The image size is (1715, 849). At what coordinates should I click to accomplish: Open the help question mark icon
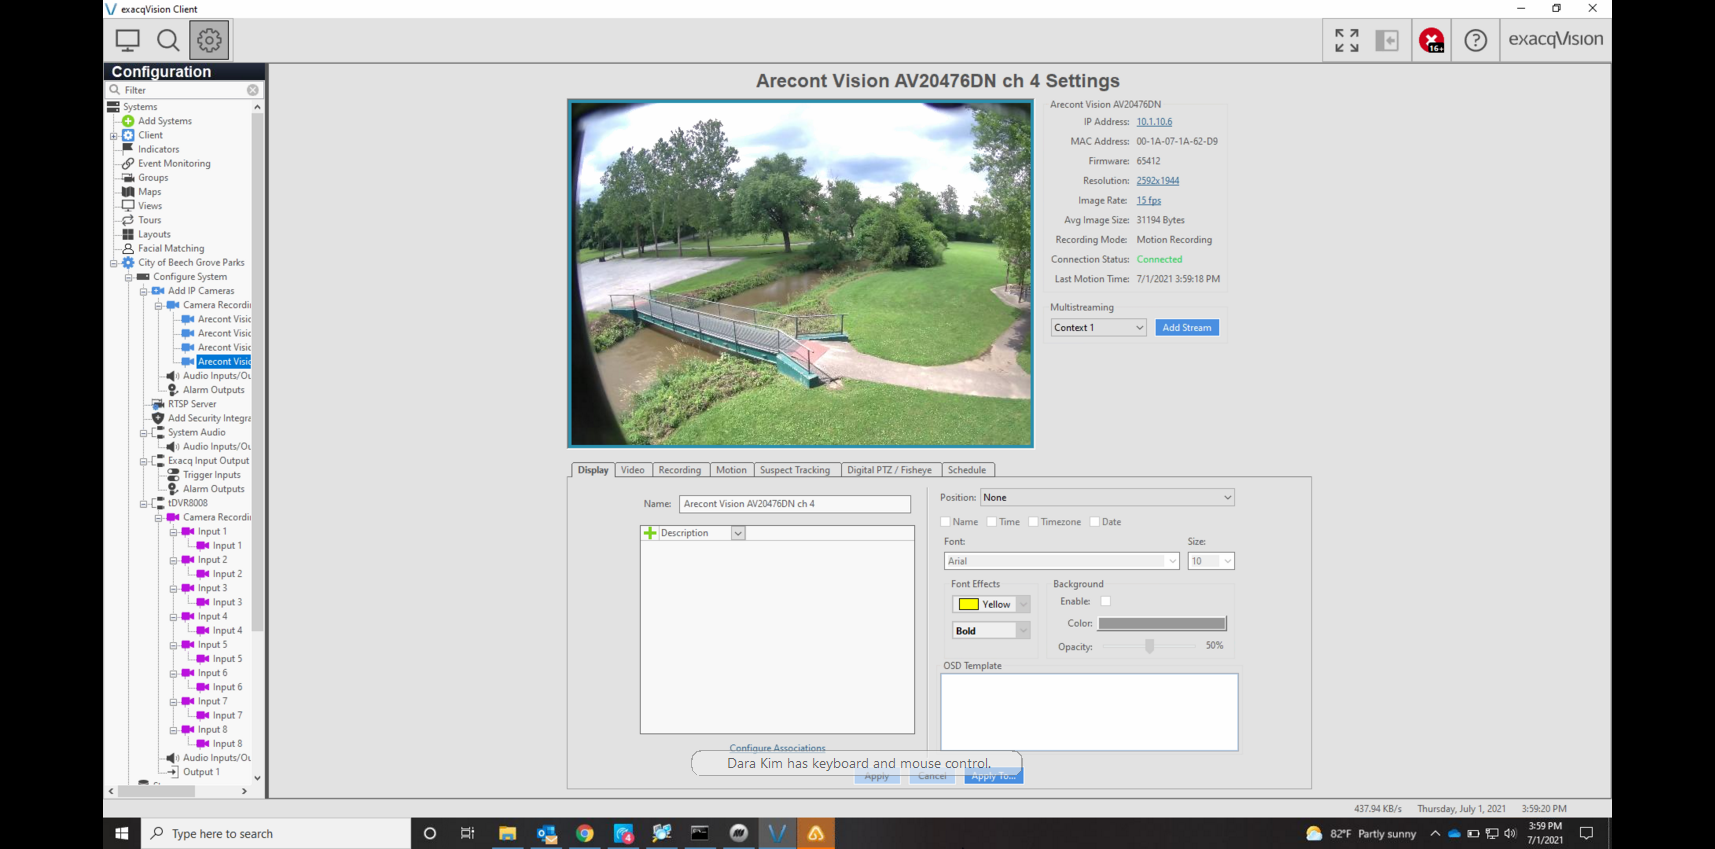(1475, 40)
